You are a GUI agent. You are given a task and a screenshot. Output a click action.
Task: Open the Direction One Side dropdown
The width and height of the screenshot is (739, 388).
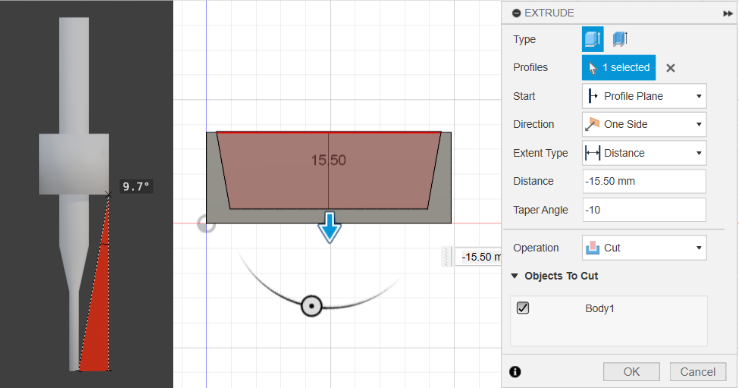click(644, 124)
